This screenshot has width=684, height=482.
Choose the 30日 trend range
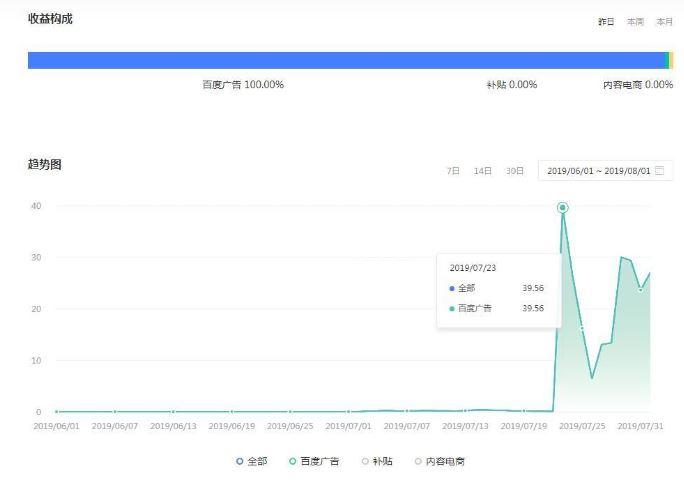[x=514, y=171]
